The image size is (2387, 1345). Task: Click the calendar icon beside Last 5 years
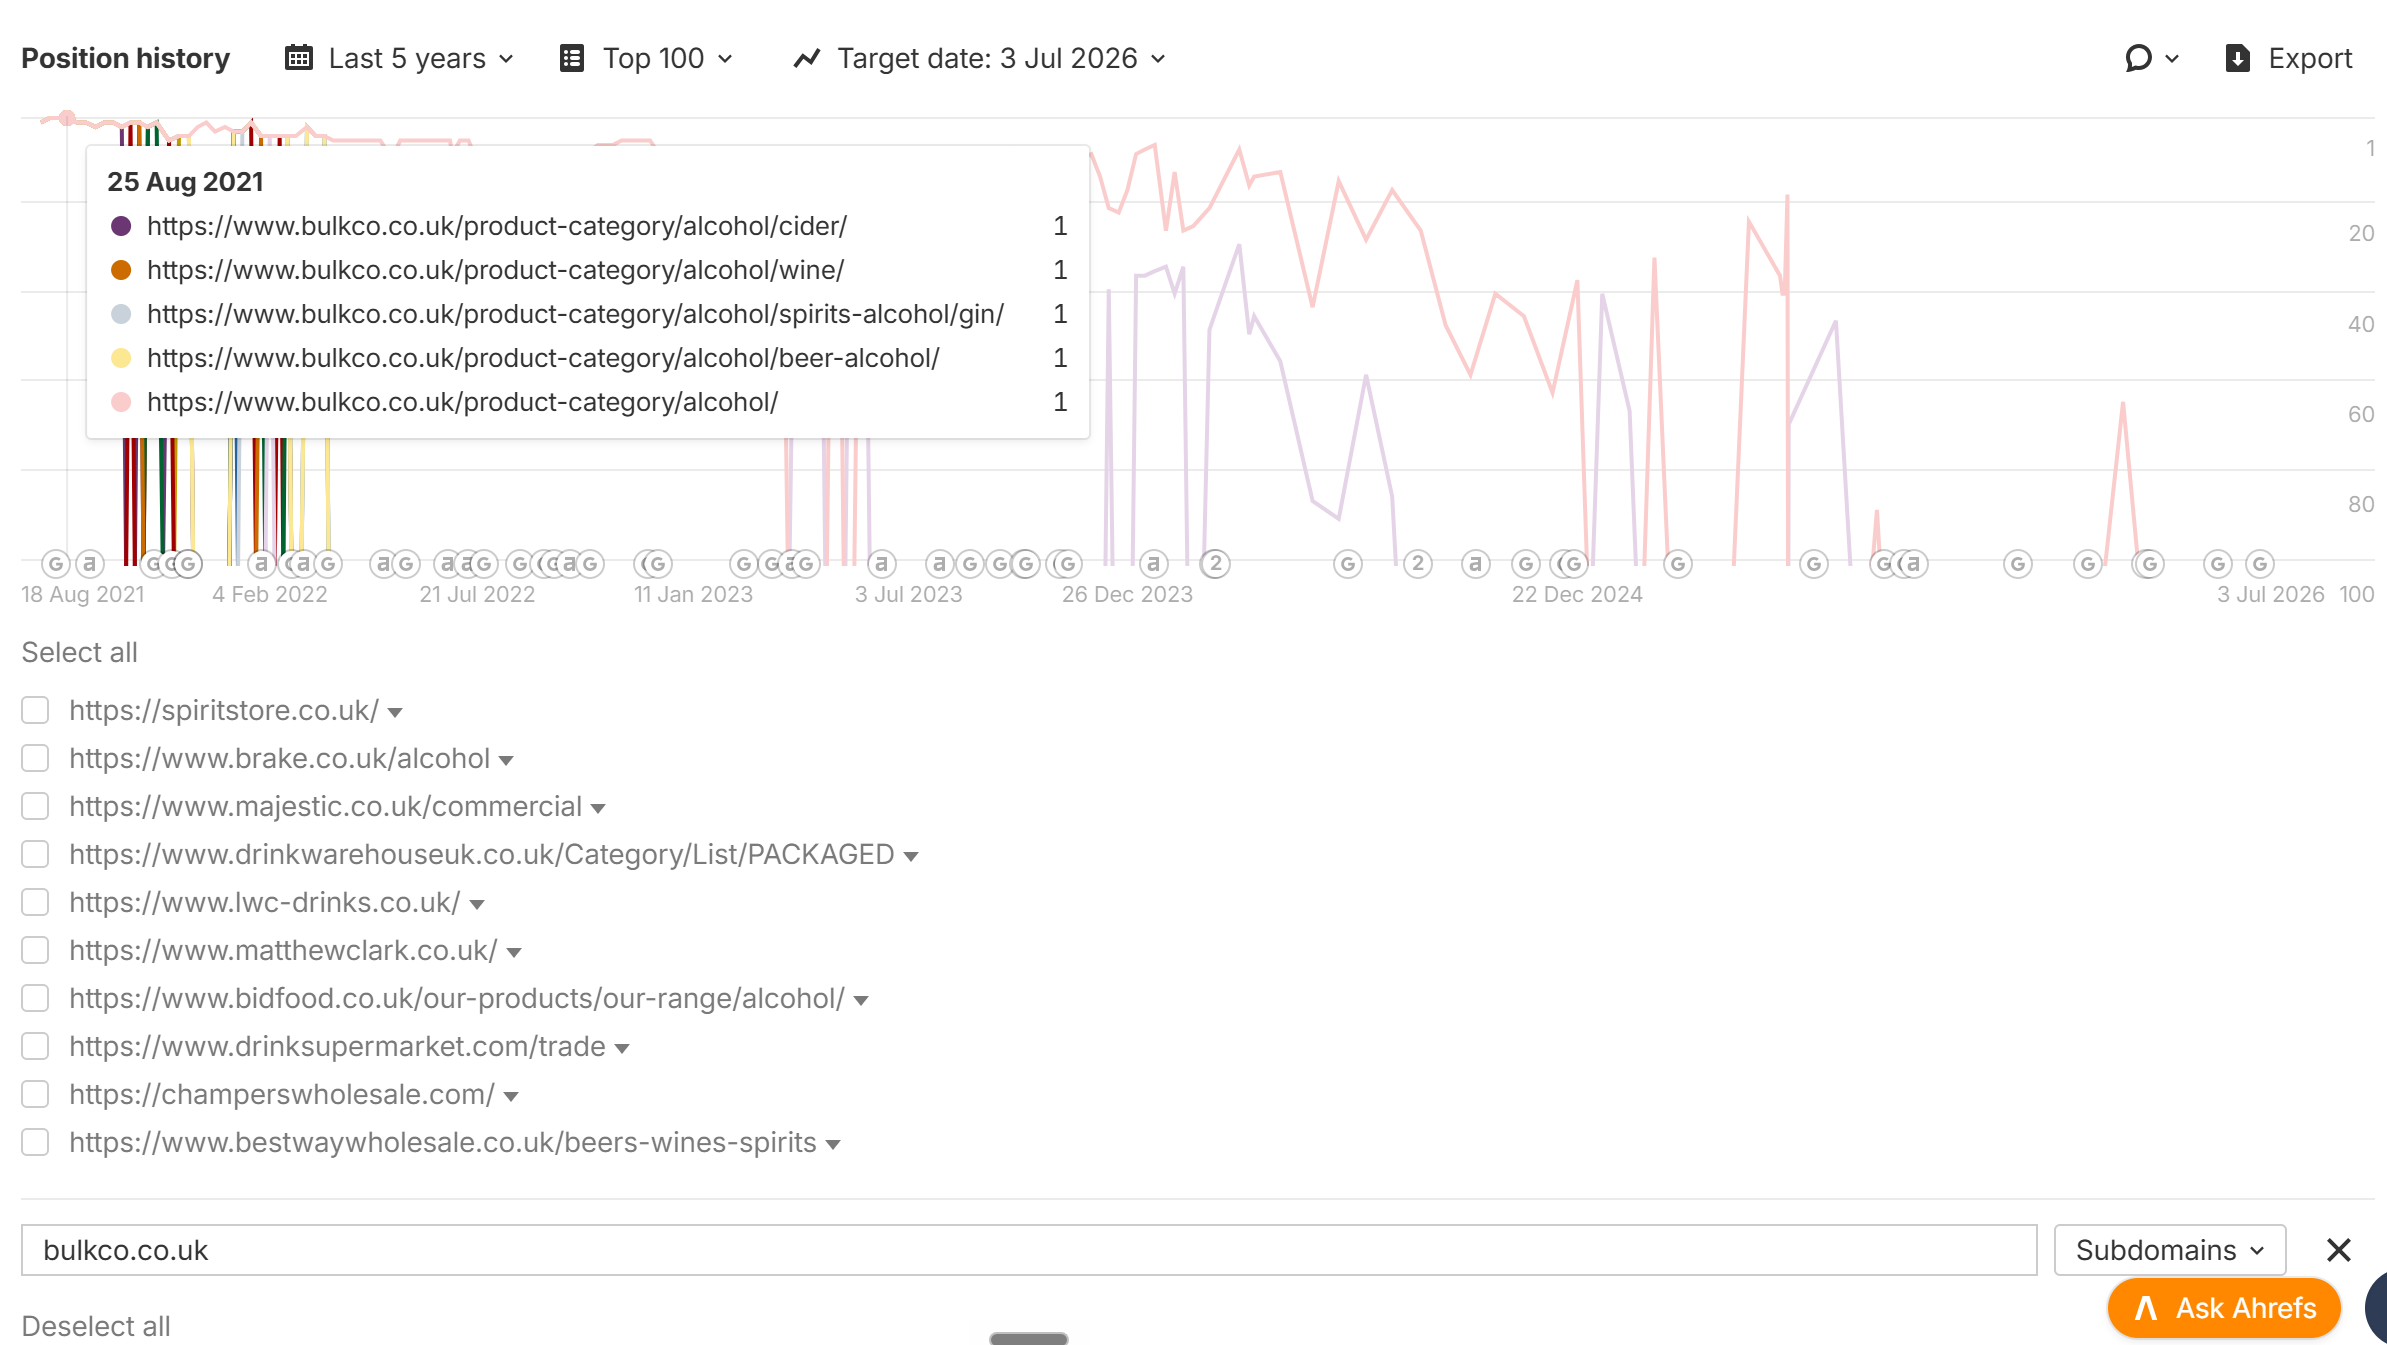tap(299, 58)
